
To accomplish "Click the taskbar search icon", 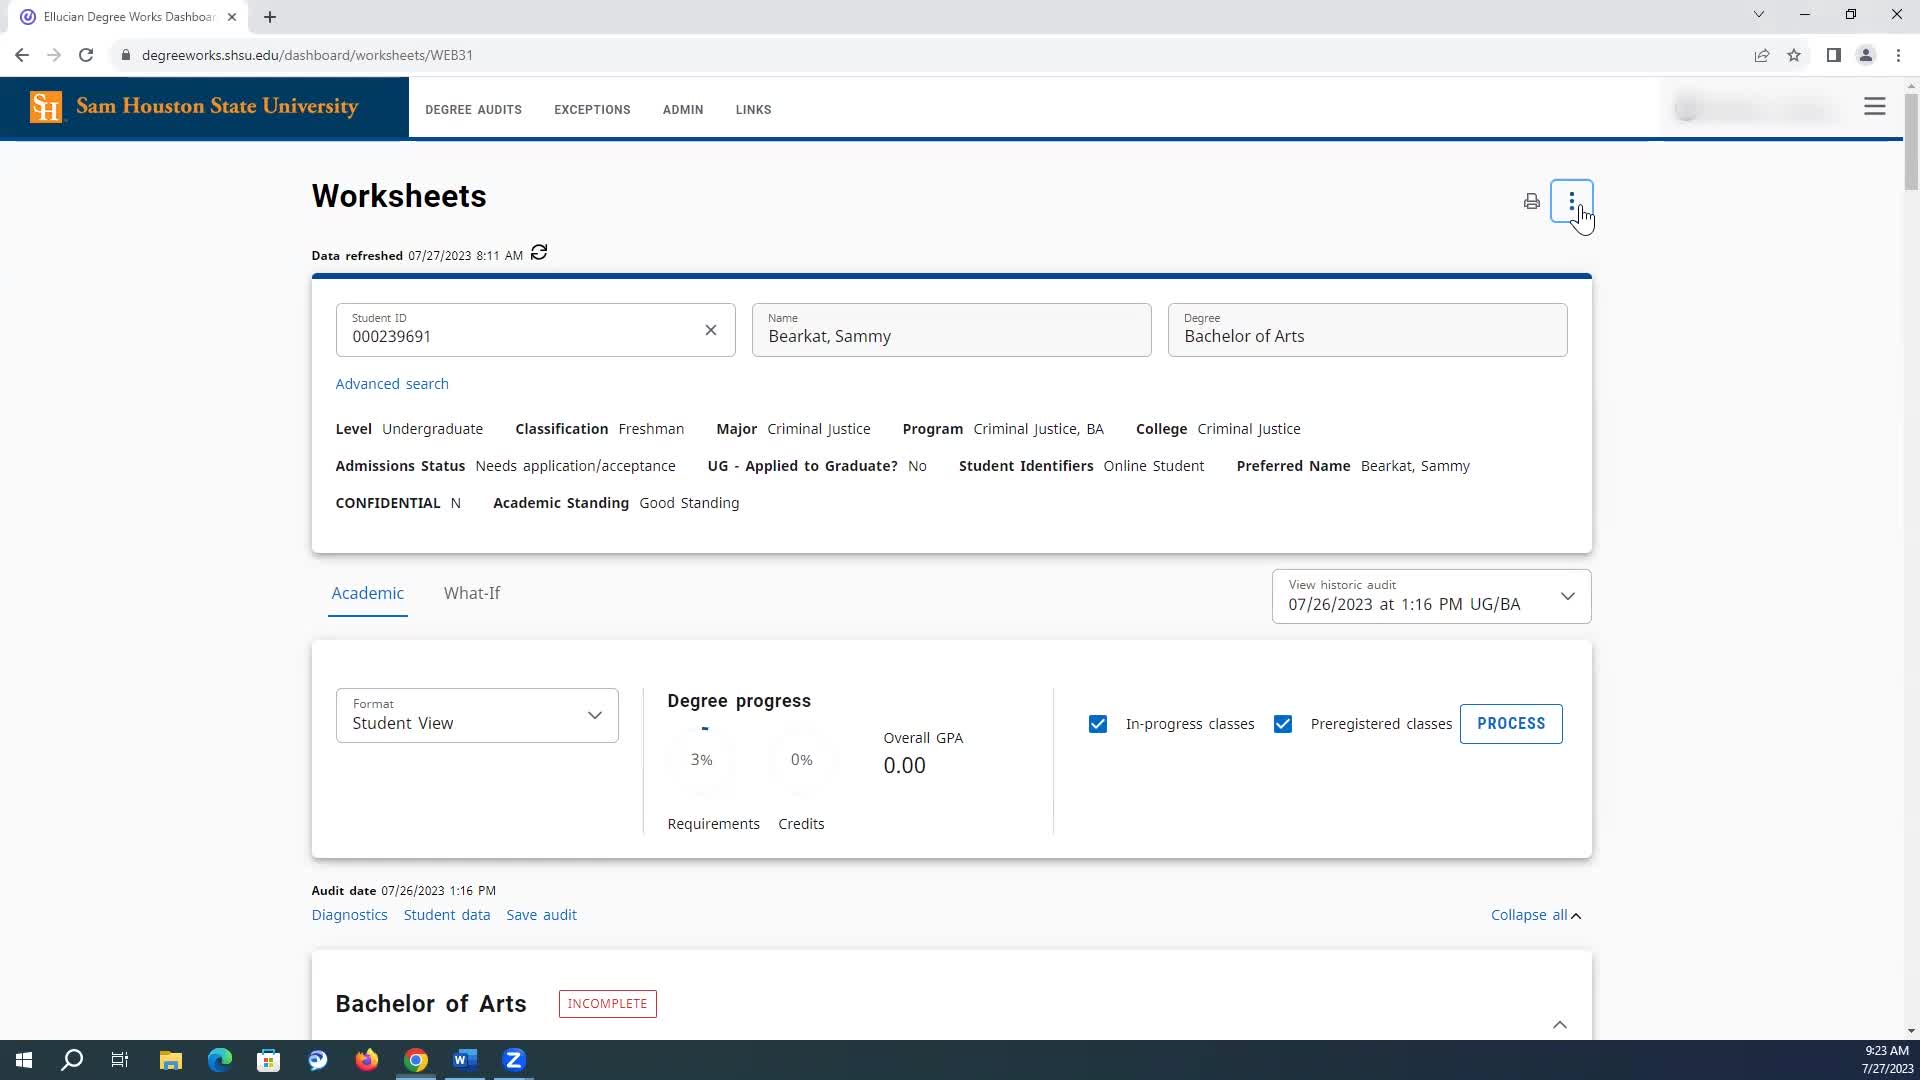I will pyautogui.click(x=72, y=1060).
